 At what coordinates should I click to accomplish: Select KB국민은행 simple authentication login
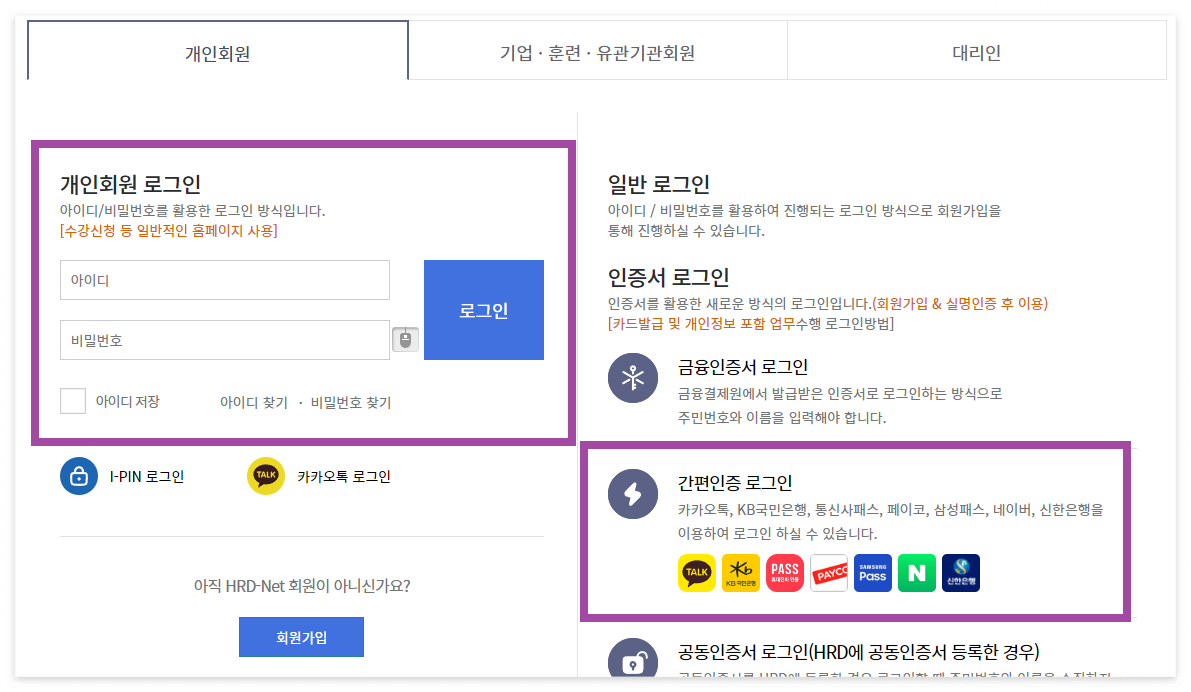coord(741,573)
